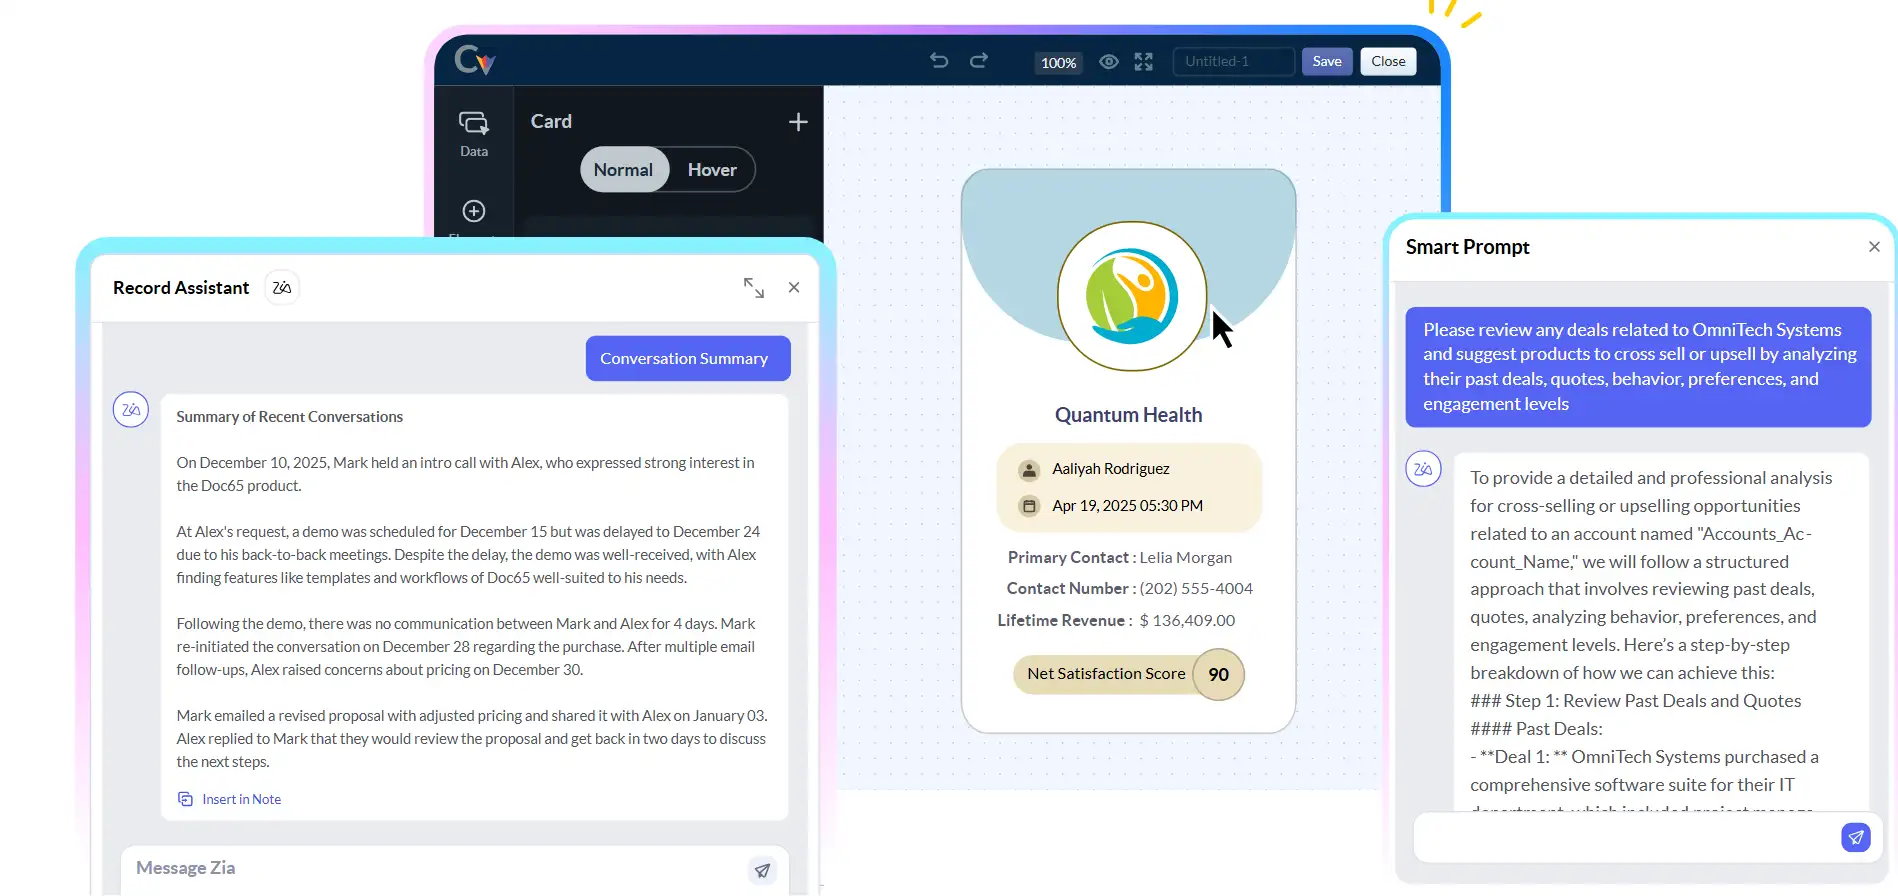1898x896 pixels.
Task: Select the contact number (202) 555-4004
Action: click(x=1196, y=589)
